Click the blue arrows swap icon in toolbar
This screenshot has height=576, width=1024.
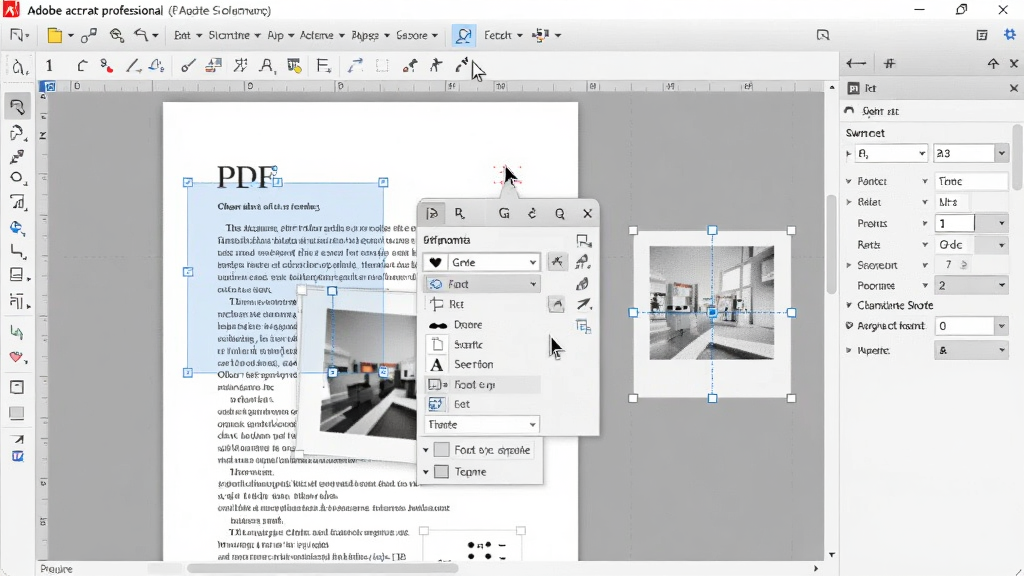coord(355,65)
